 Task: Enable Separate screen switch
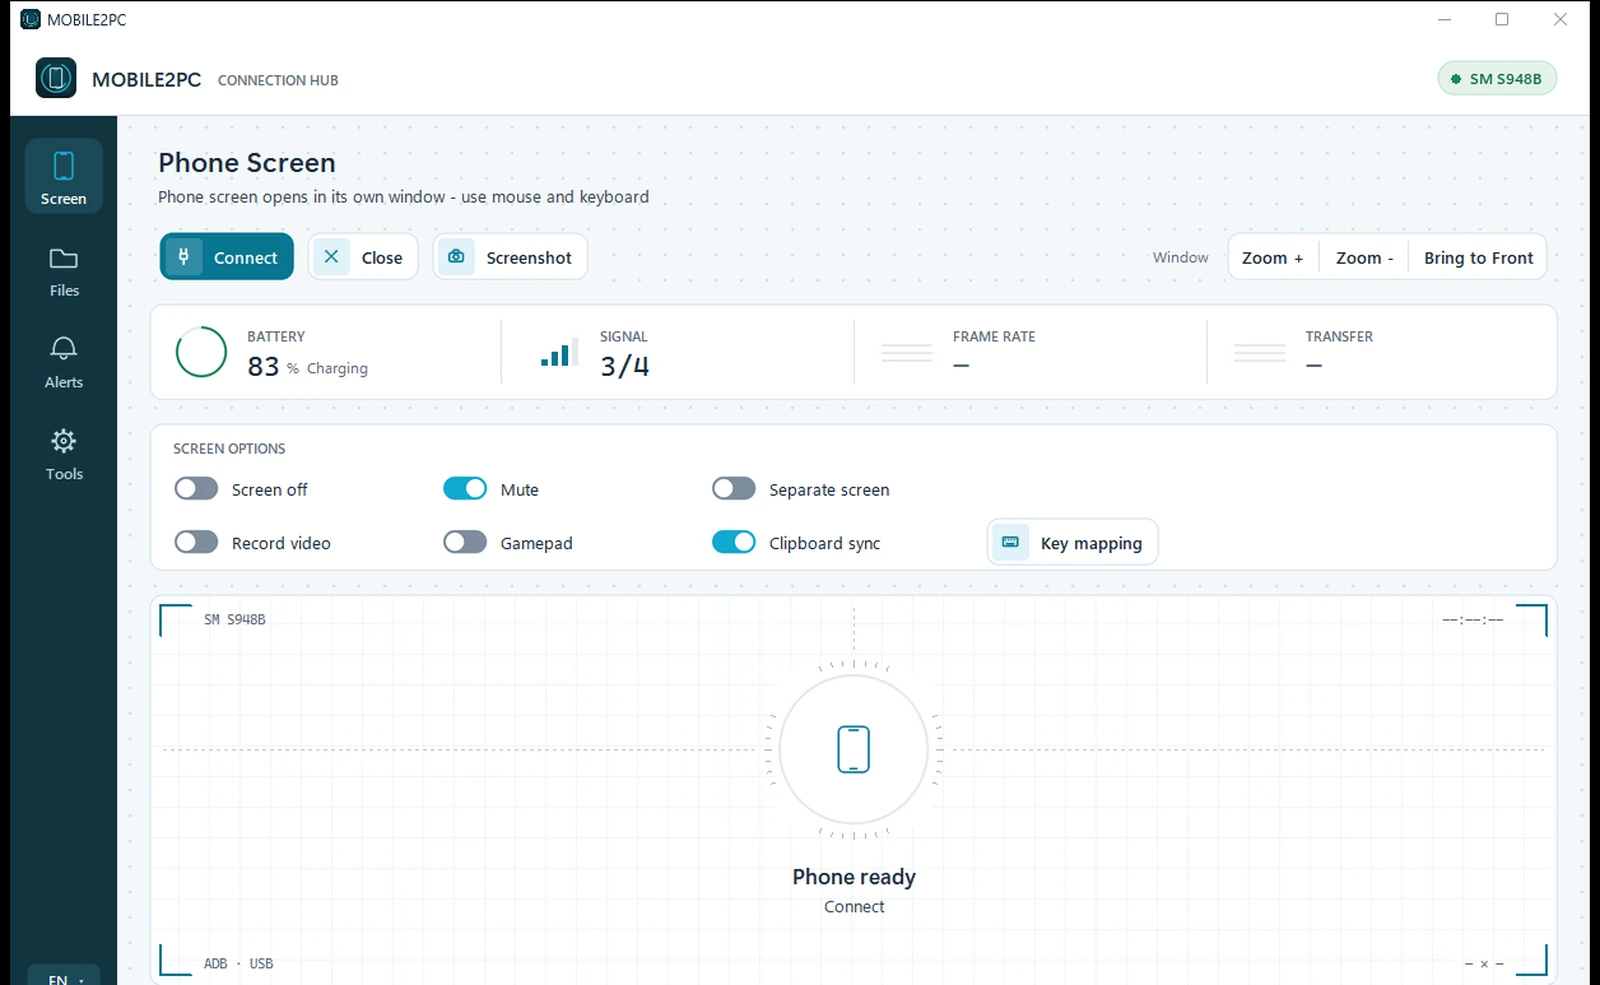(x=734, y=488)
